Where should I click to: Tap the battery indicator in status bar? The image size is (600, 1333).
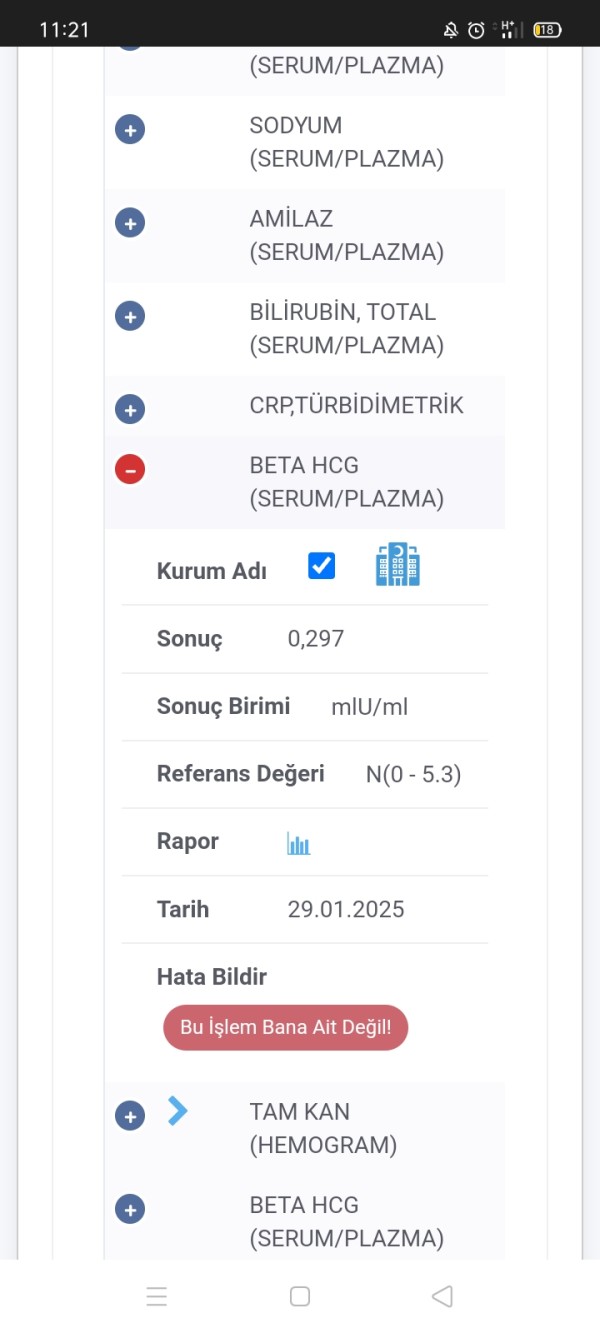(x=546, y=30)
